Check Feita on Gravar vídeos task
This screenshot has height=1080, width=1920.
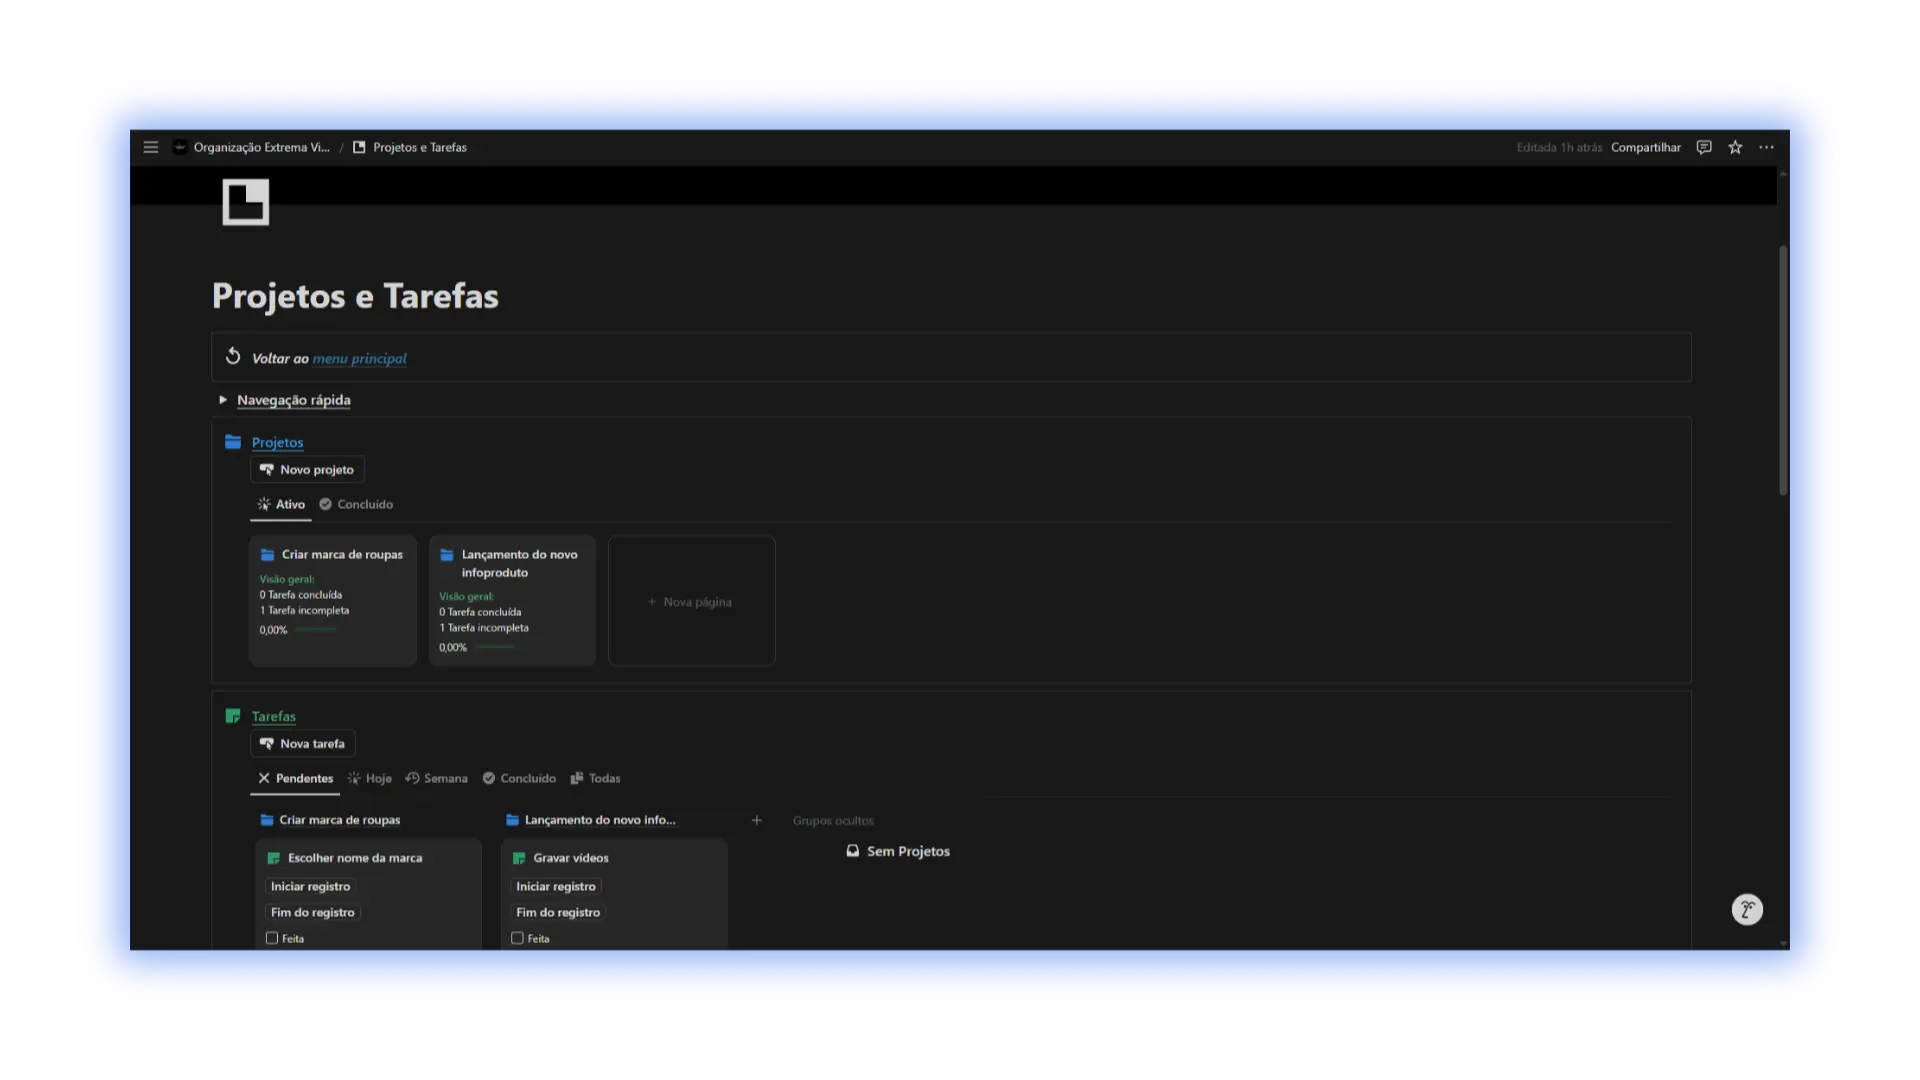[517, 938]
